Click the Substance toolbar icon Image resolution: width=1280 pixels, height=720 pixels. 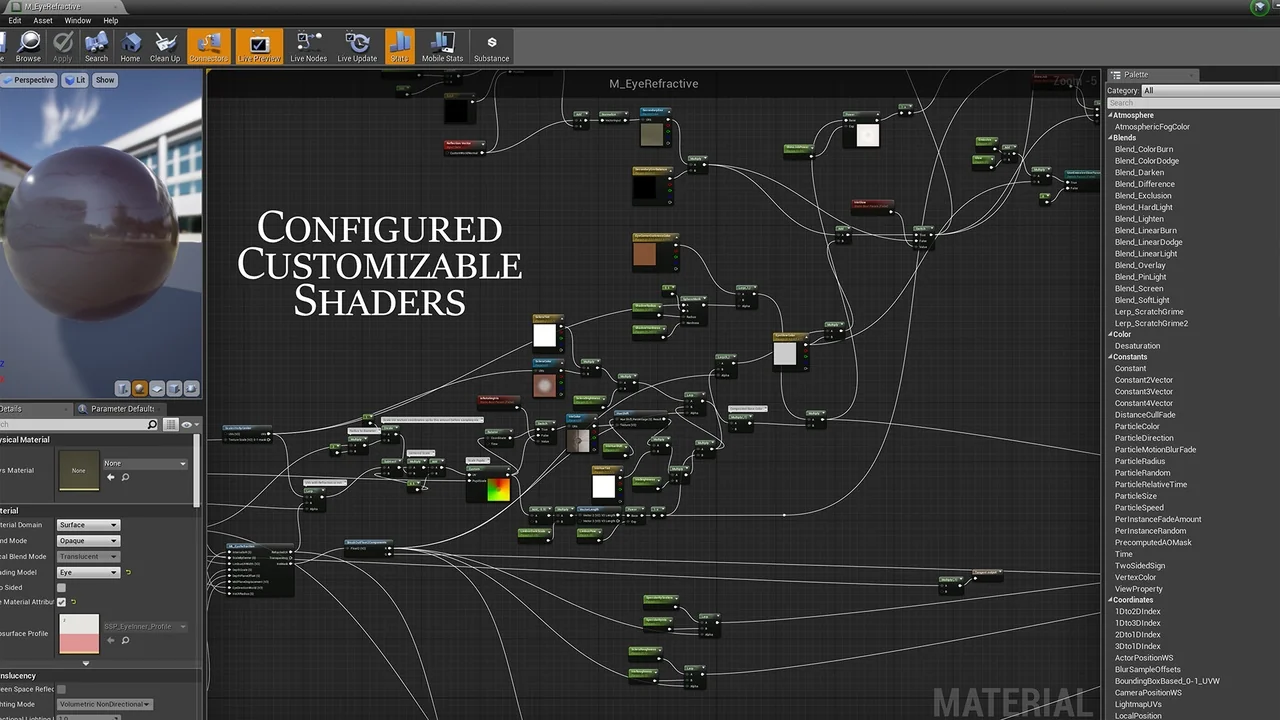(x=491, y=46)
